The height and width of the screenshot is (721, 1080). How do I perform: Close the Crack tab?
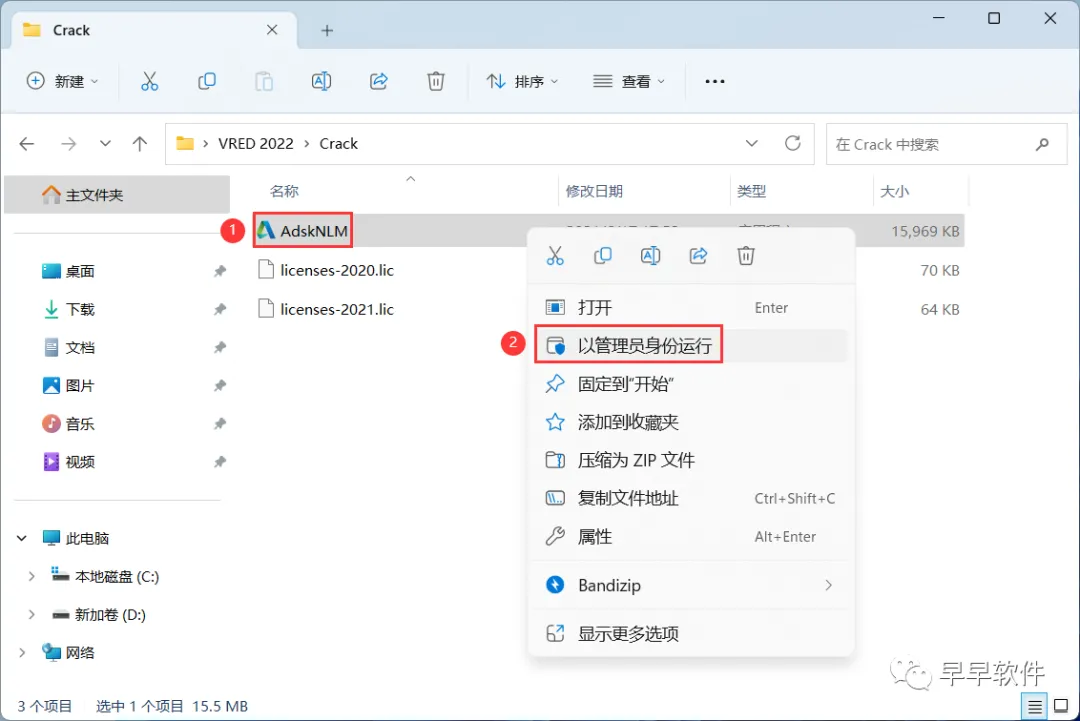coord(272,30)
